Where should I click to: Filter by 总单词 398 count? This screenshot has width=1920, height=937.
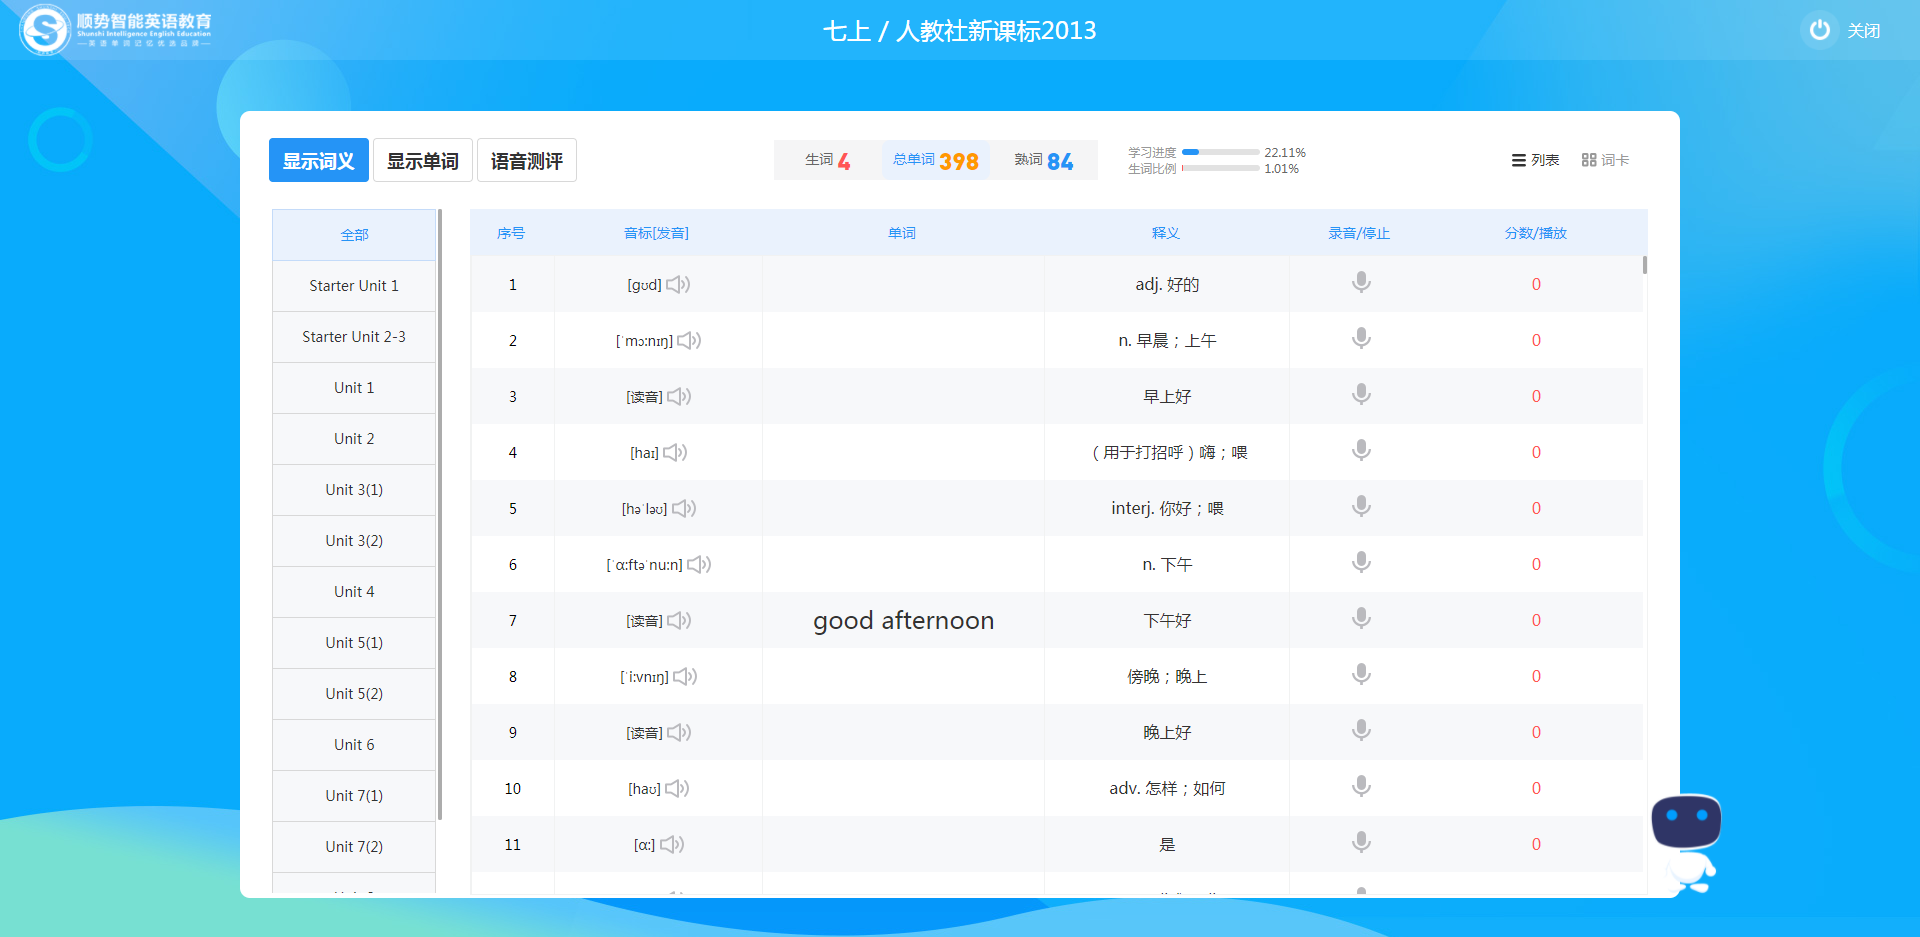click(936, 160)
